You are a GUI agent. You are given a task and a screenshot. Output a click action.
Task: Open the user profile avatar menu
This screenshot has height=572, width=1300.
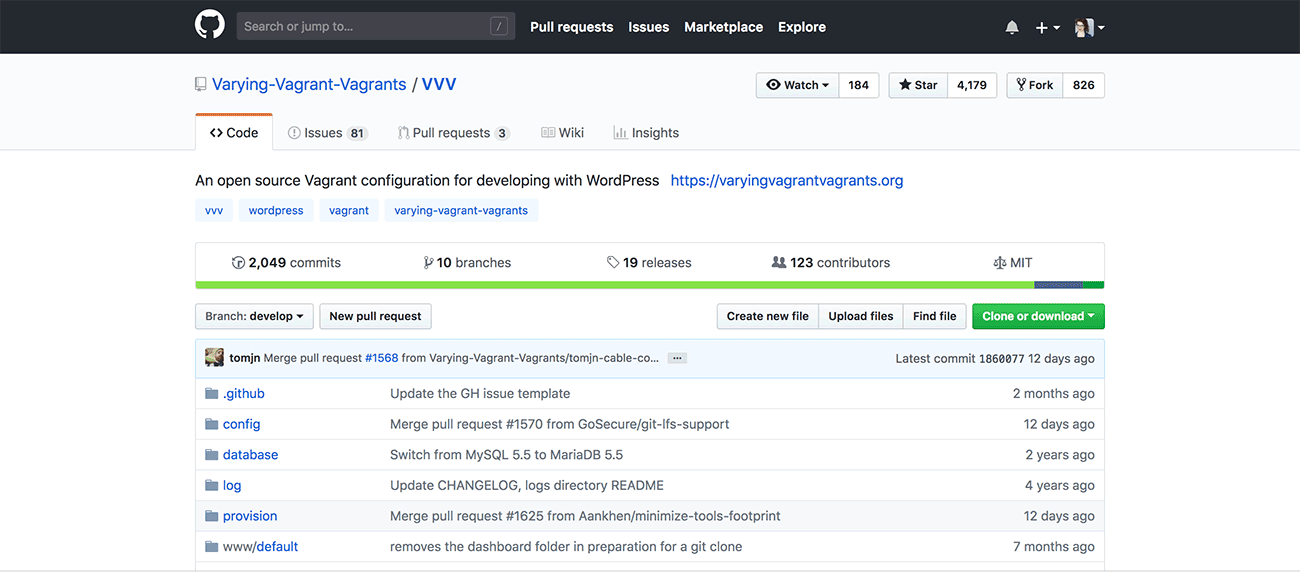pyautogui.click(x=1089, y=27)
